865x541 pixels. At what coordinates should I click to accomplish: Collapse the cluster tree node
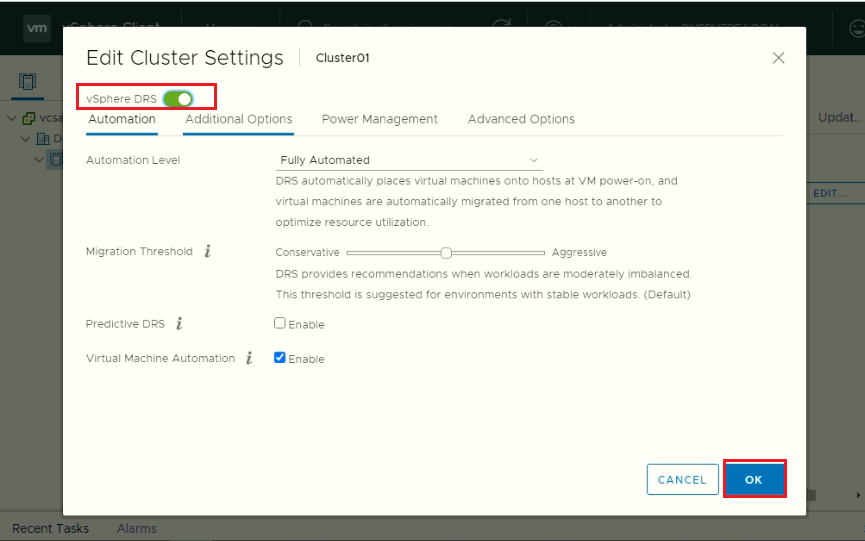39,159
